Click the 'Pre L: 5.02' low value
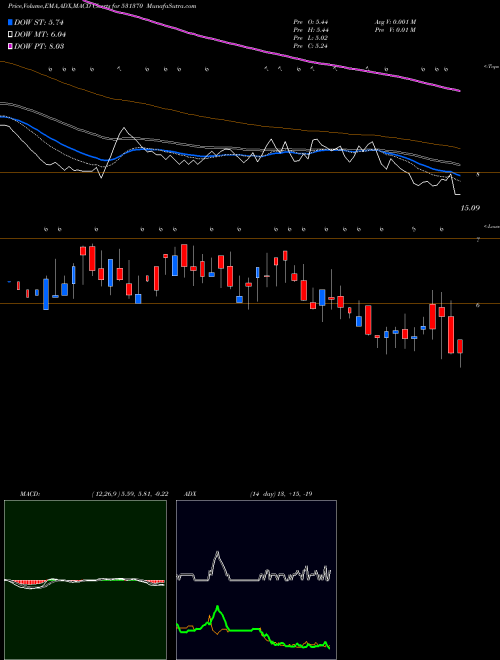Screen dimensions: 500x660 tap(311, 38)
